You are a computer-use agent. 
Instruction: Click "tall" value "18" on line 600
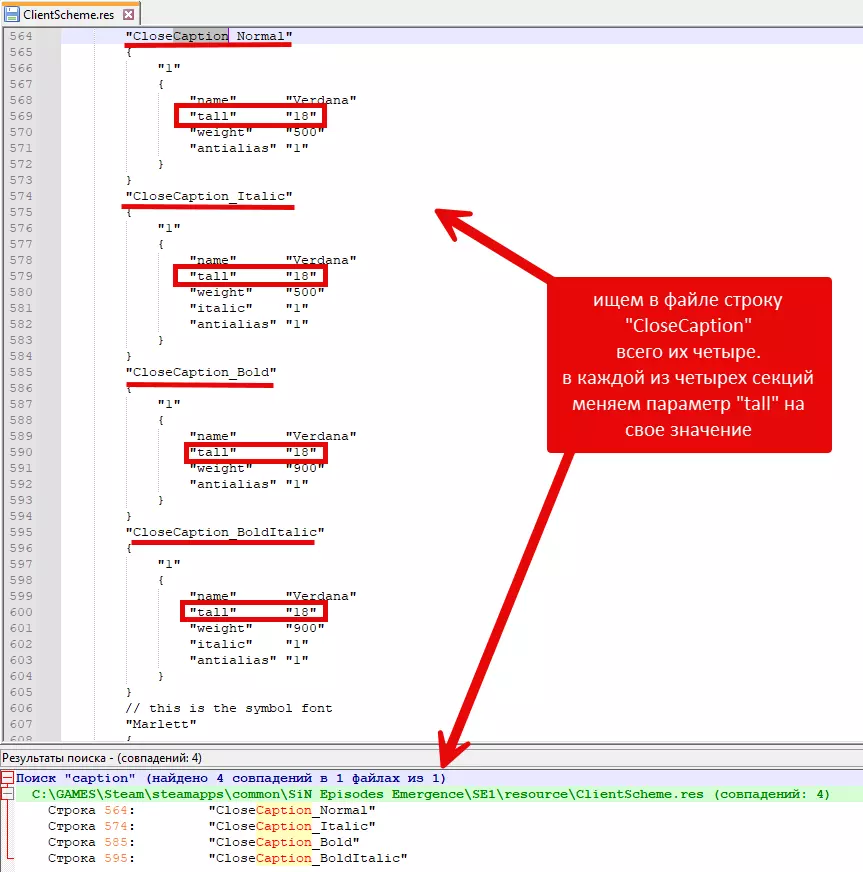coord(301,612)
